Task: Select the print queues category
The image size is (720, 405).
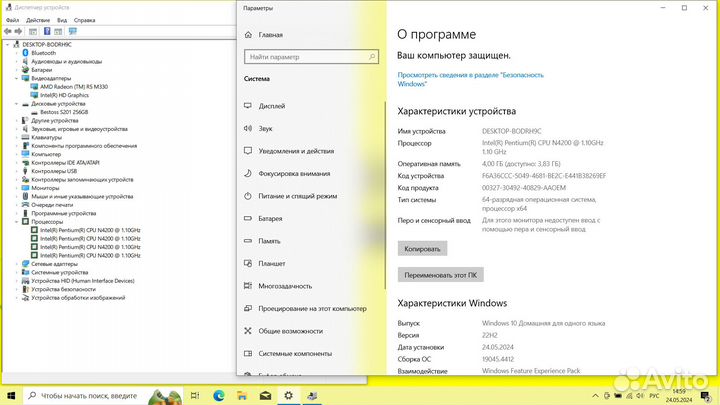Action: (x=52, y=205)
